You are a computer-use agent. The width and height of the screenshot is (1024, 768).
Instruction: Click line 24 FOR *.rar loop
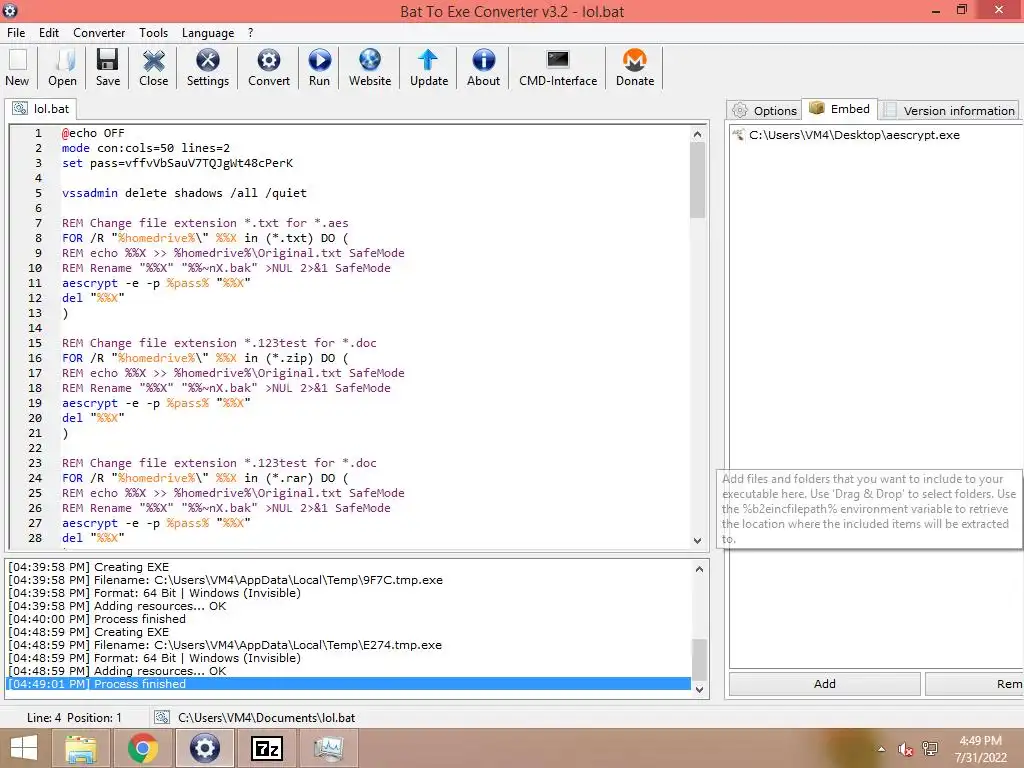click(205, 478)
